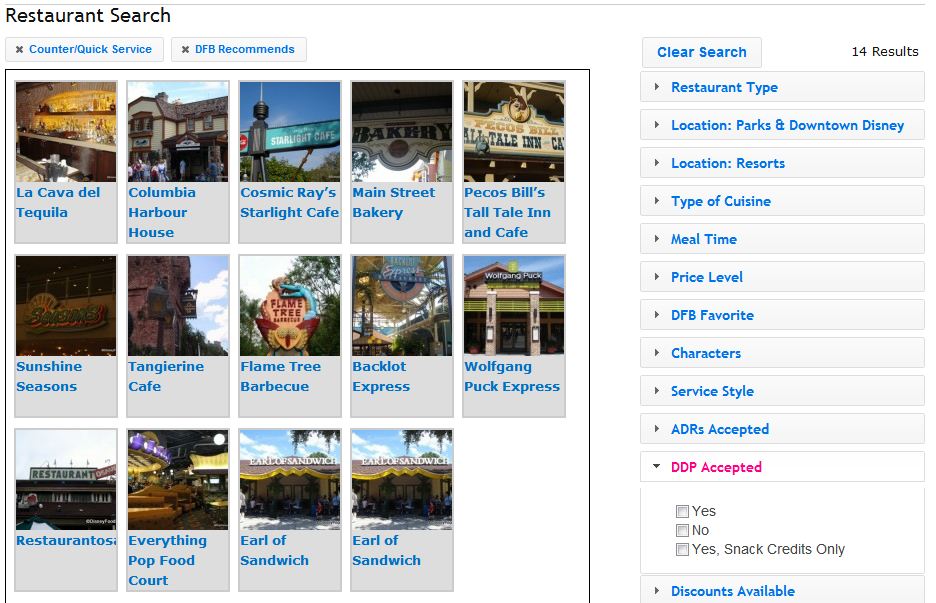Image resolution: width=936 pixels, height=603 pixels.
Task: Expand the Restaurant Type filter
Action: tap(723, 87)
